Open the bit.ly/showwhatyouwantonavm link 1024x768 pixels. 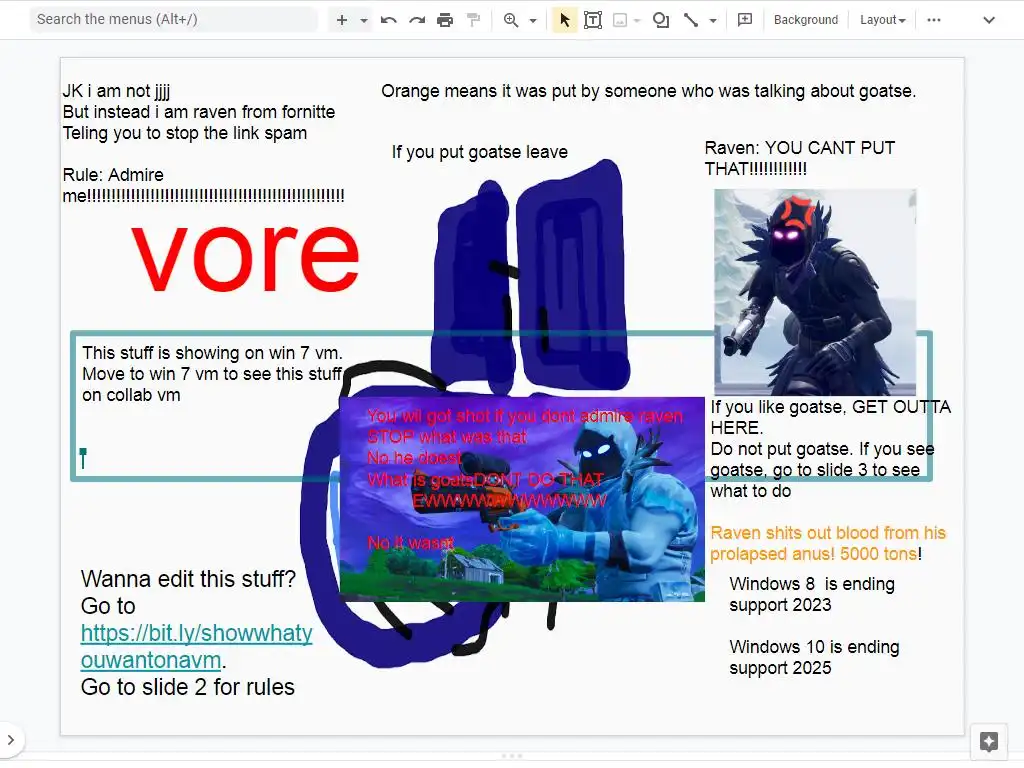pos(197,647)
